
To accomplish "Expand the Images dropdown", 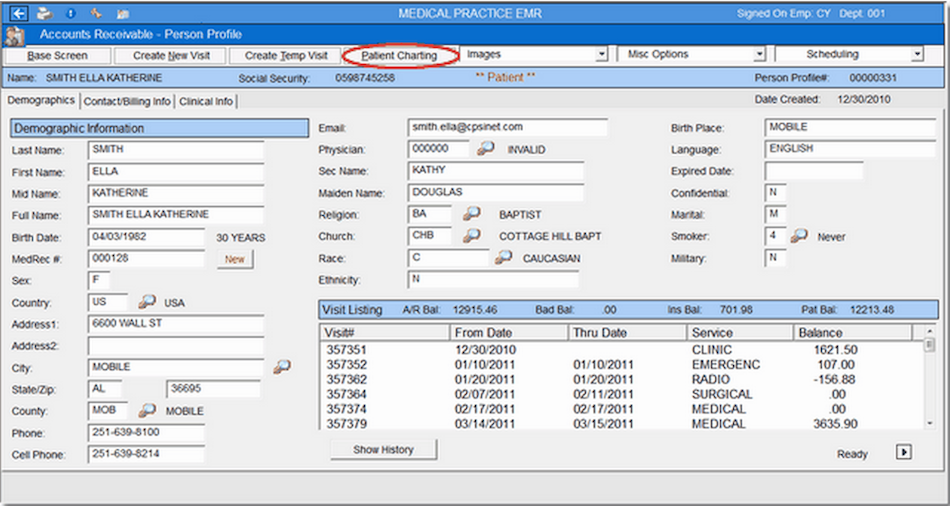I will (x=601, y=55).
